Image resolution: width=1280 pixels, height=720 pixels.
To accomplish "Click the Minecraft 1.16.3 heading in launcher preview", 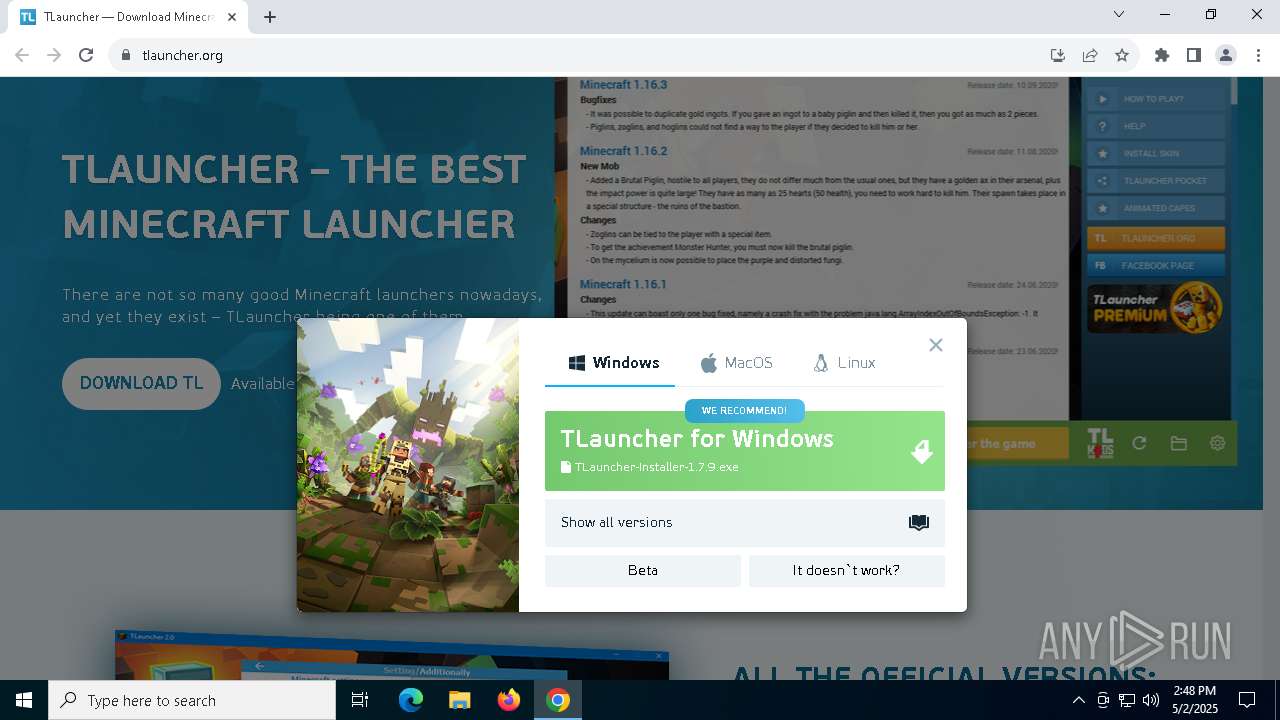I will [x=623, y=85].
